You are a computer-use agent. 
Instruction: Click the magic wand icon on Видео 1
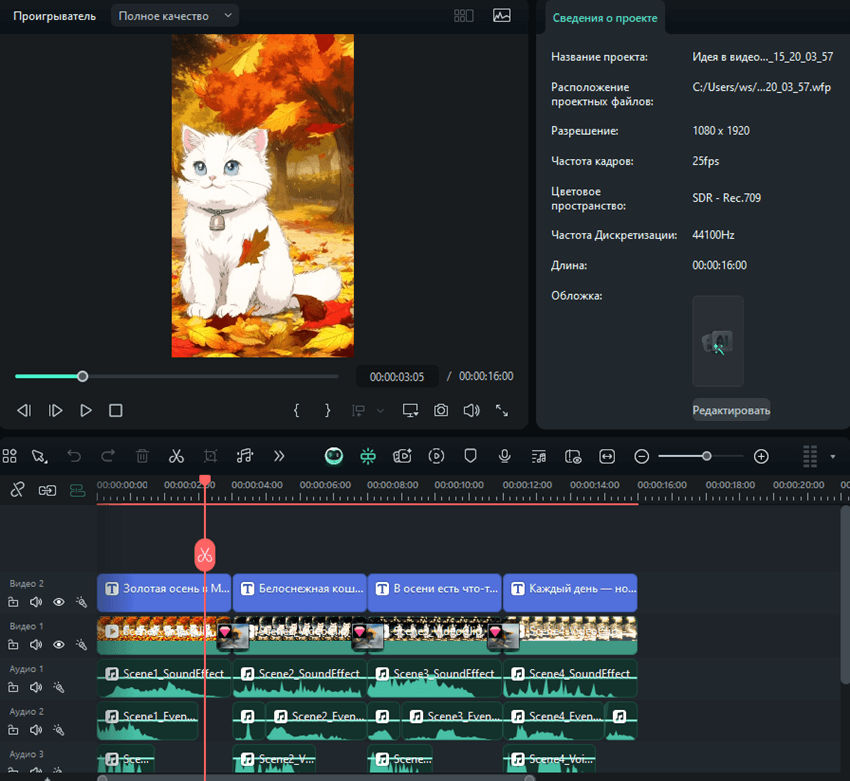81,644
